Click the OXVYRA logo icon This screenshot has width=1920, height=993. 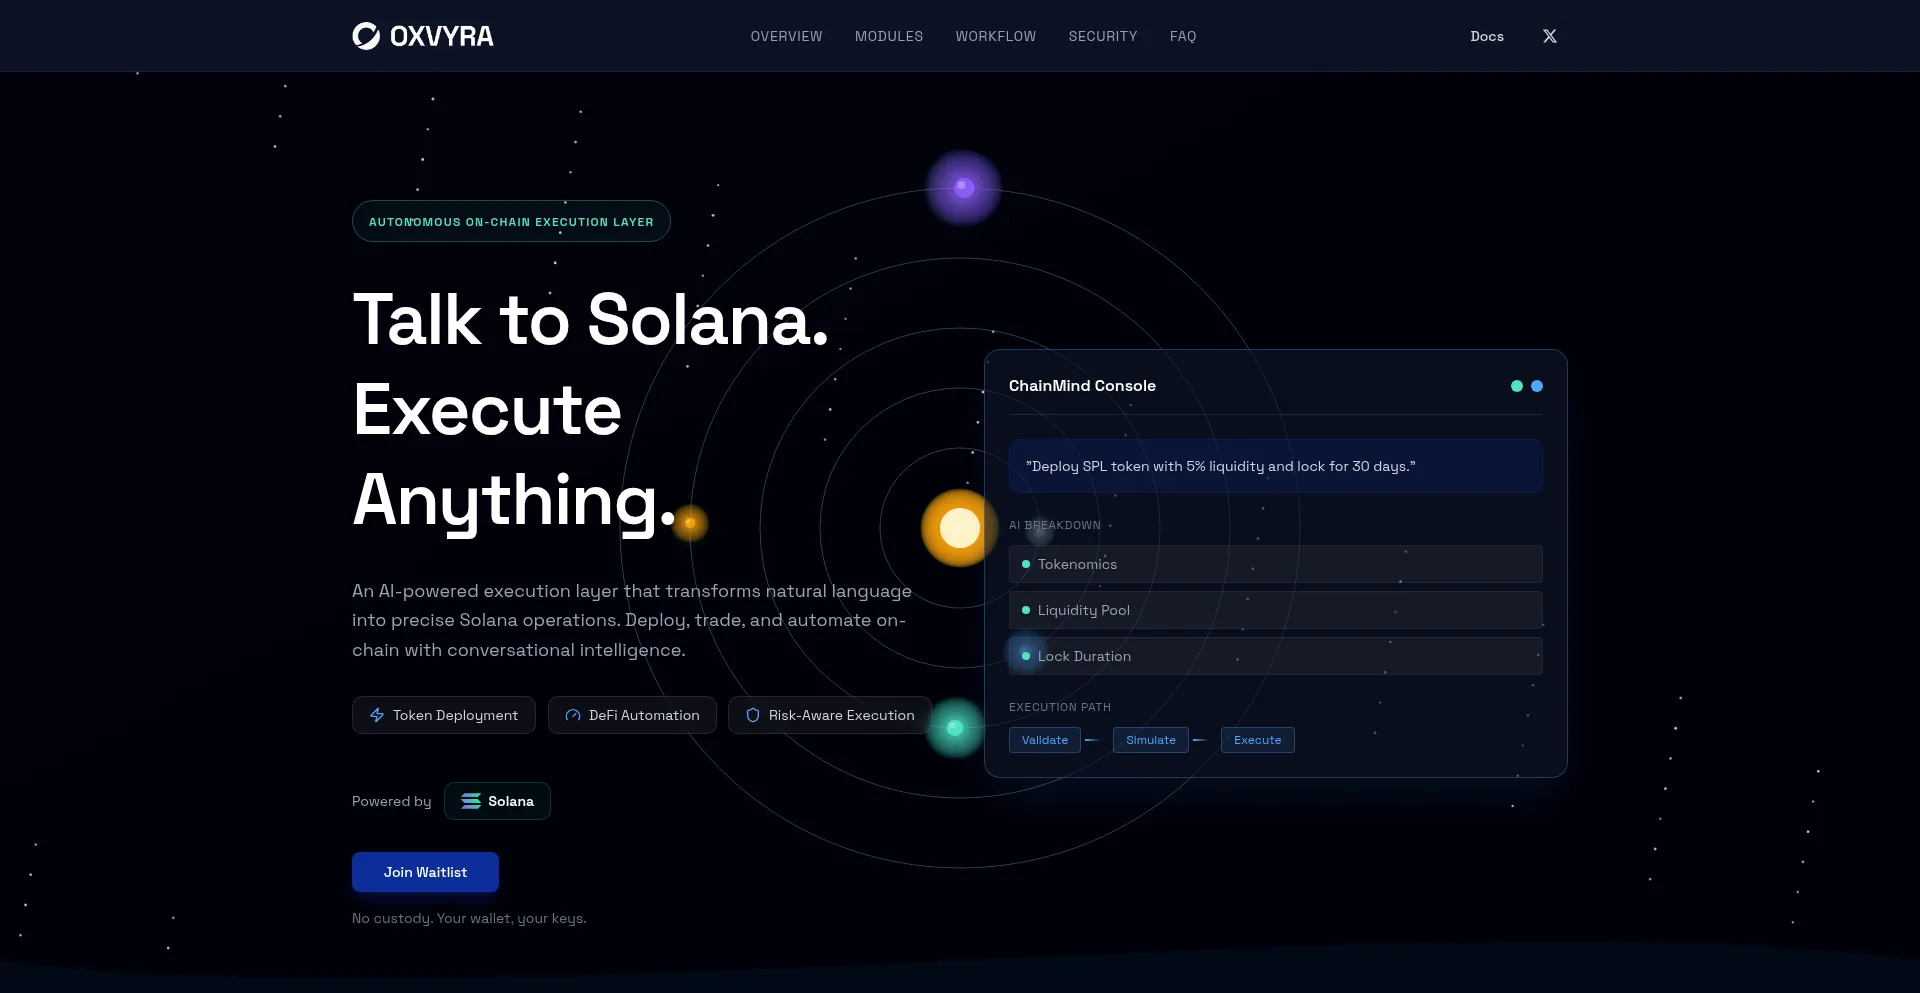pyautogui.click(x=366, y=36)
